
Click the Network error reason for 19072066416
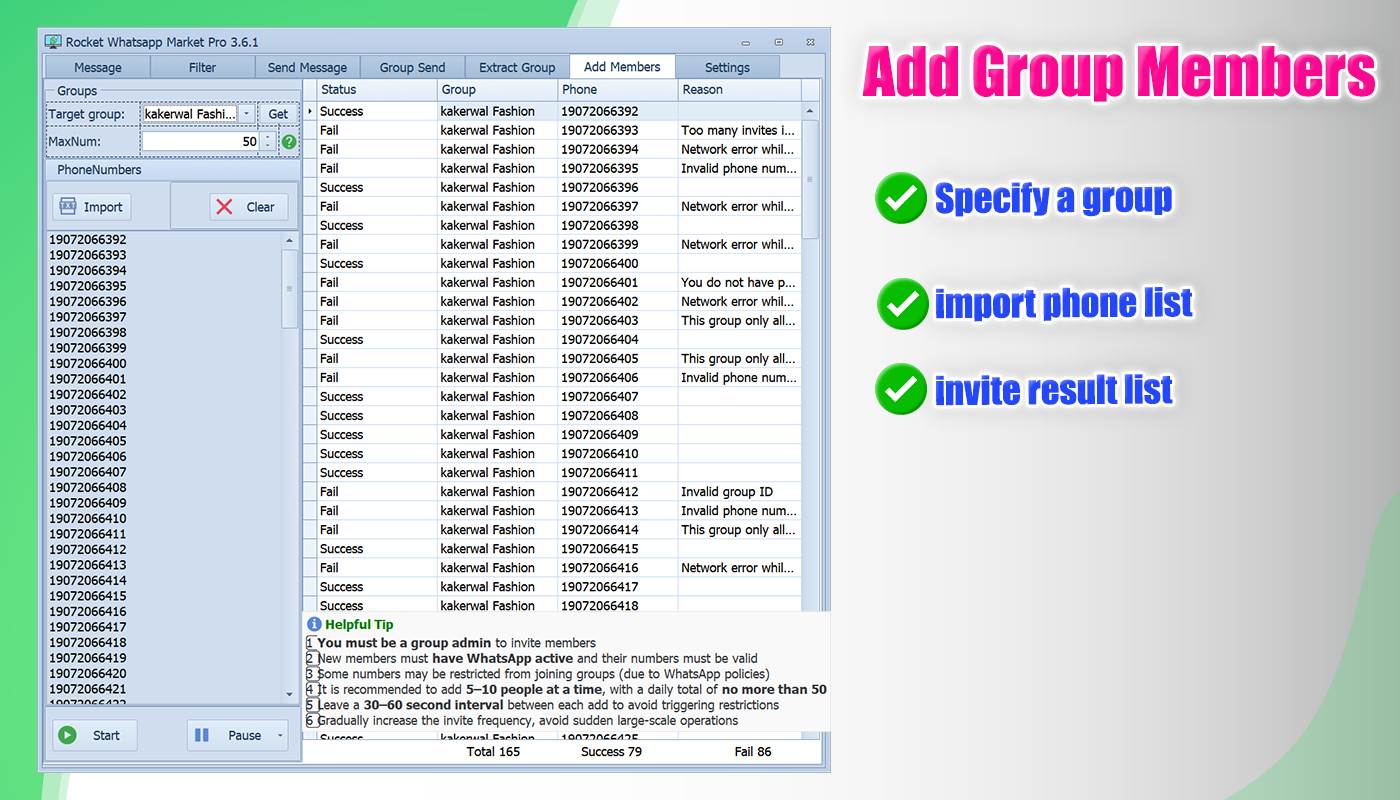[739, 567]
